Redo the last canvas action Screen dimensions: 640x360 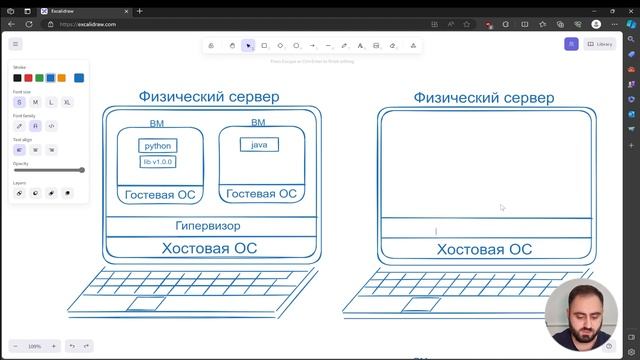86,346
